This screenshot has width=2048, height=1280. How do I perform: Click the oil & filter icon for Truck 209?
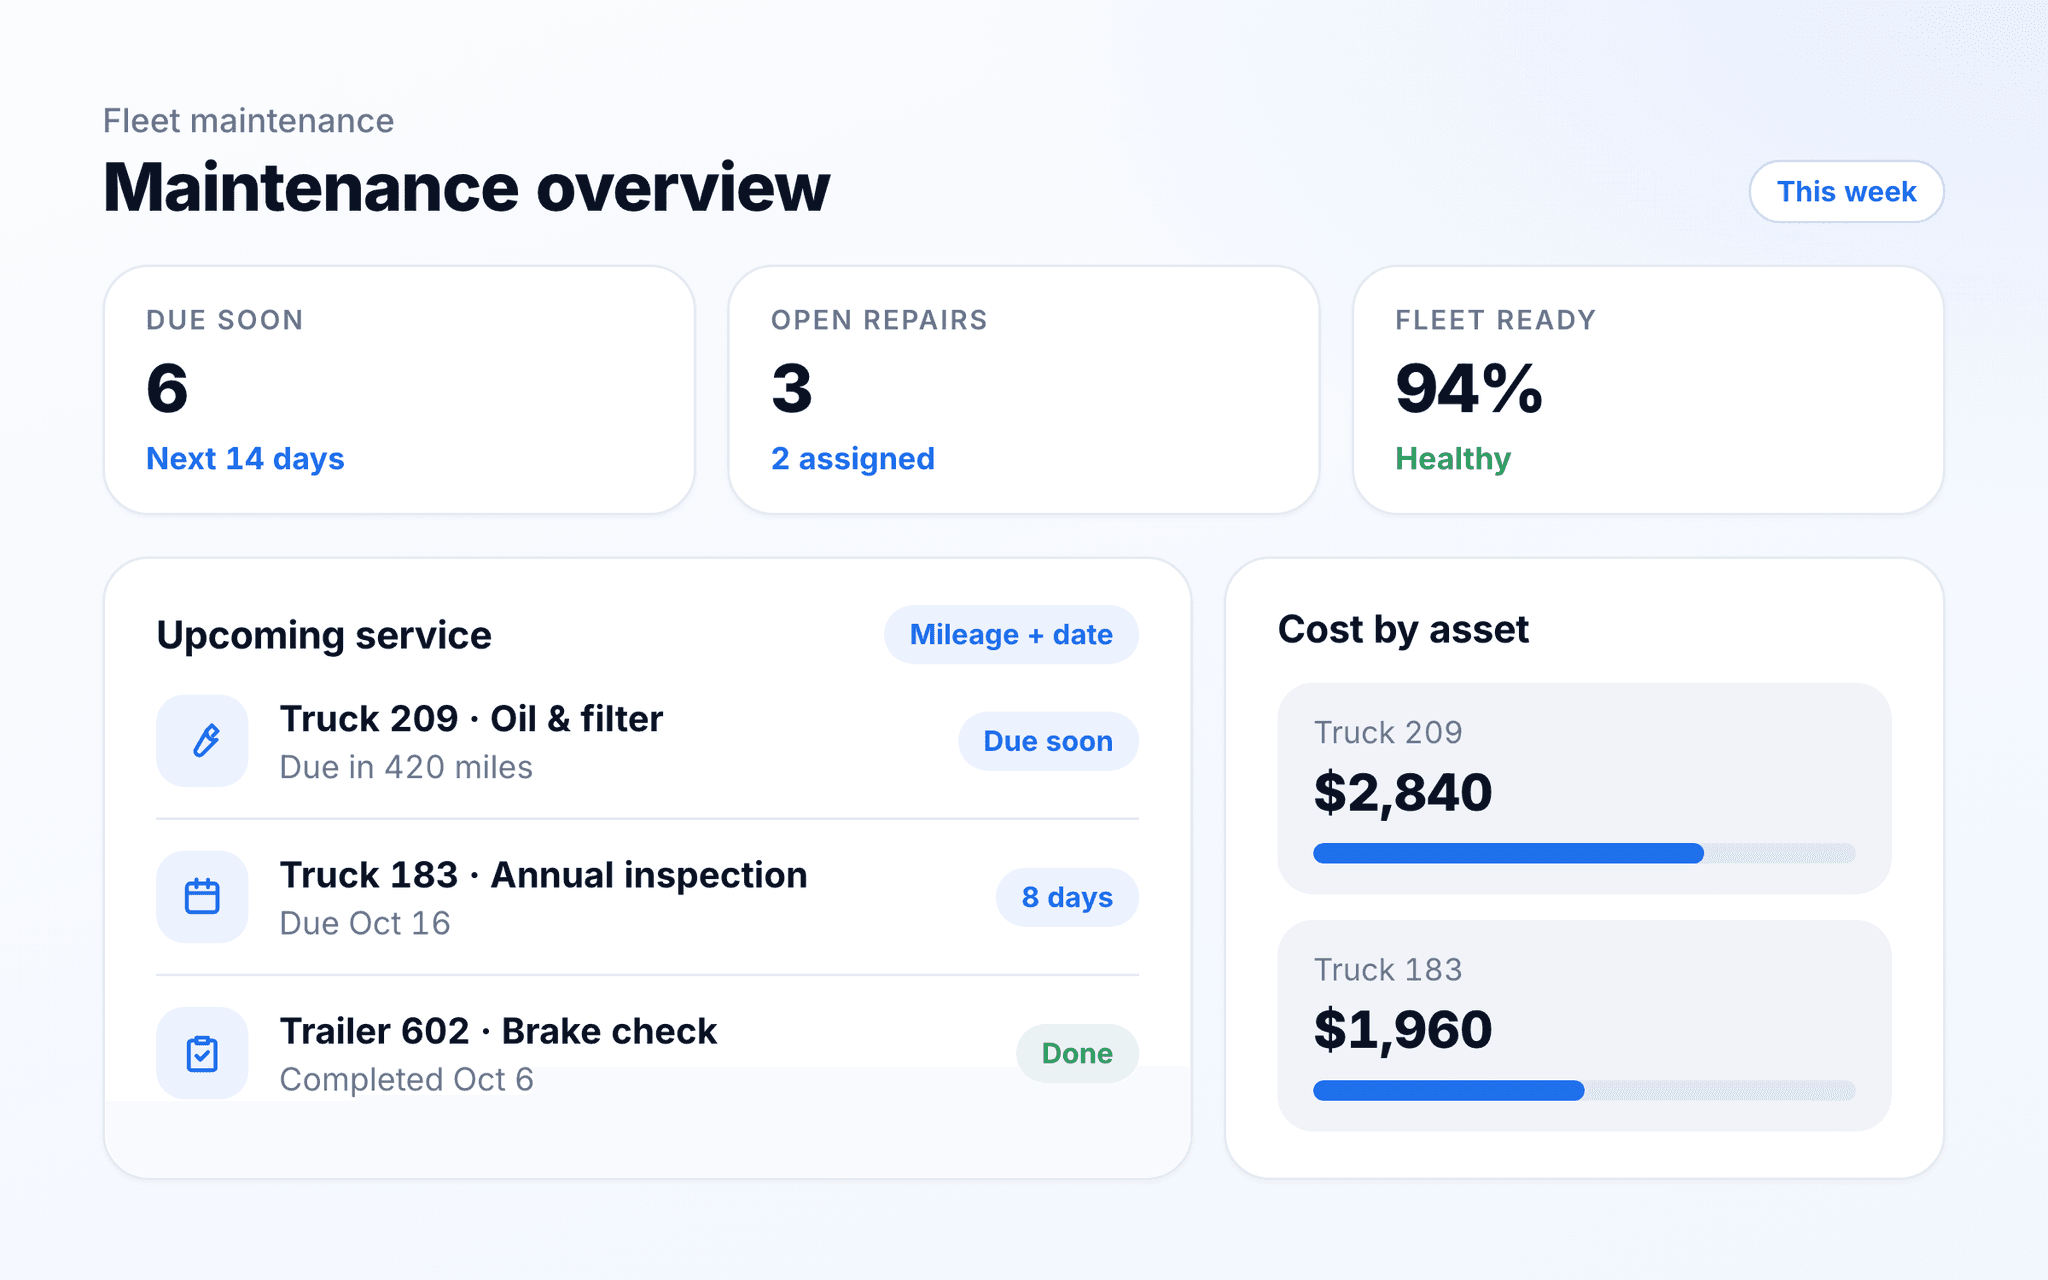pyautogui.click(x=202, y=741)
